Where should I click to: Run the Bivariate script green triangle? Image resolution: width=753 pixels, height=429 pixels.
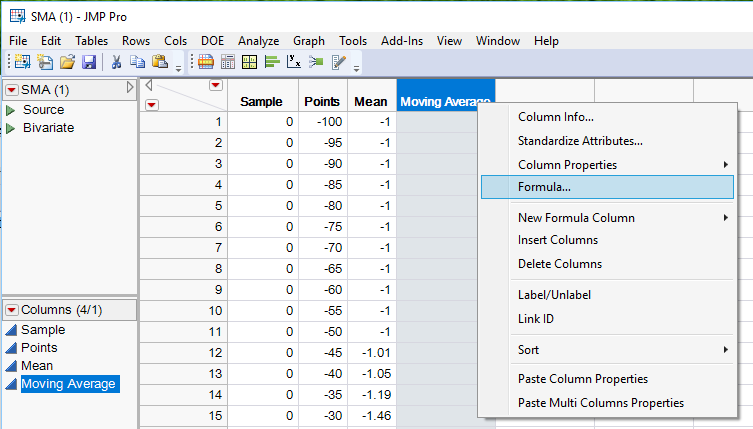[x=10, y=128]
